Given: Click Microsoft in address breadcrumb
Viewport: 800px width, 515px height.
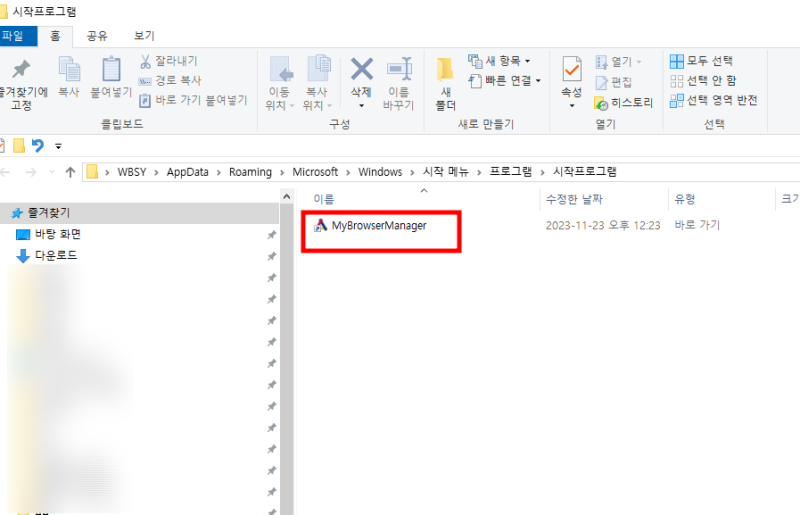Looking at the screenshot, I should 315,172.
